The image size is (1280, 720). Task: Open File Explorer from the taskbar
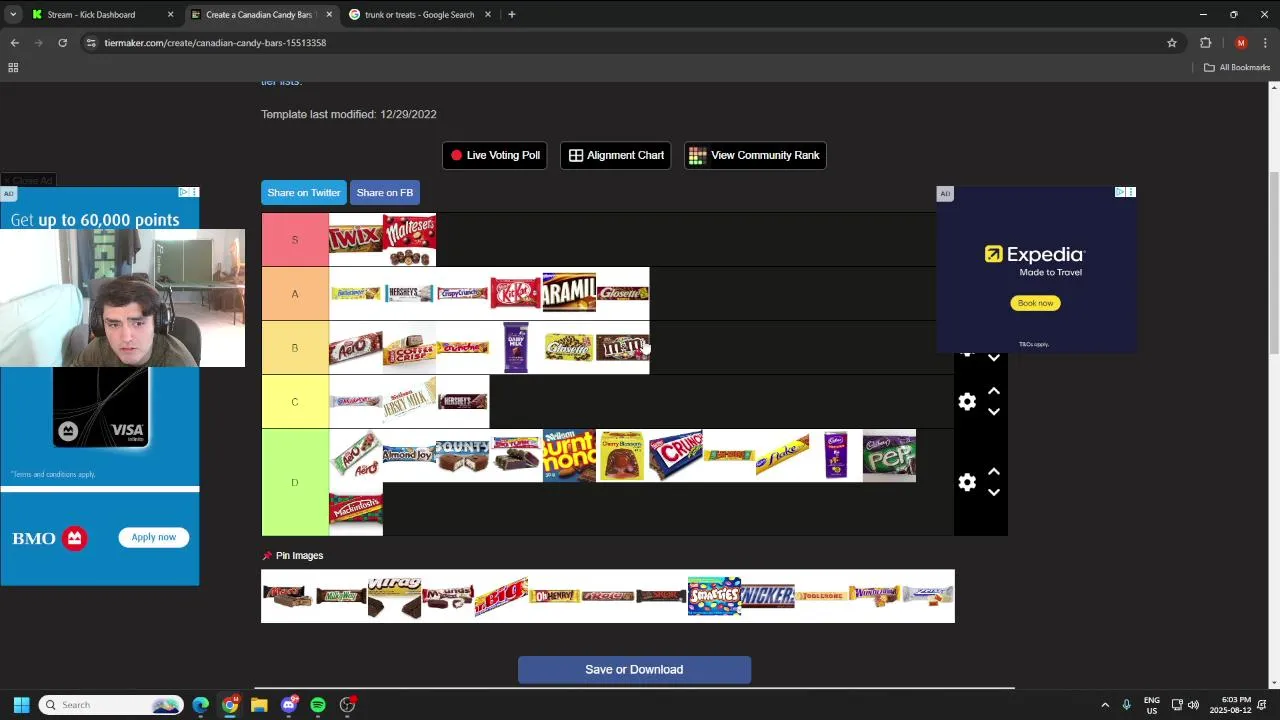click(x=259, y=705)
